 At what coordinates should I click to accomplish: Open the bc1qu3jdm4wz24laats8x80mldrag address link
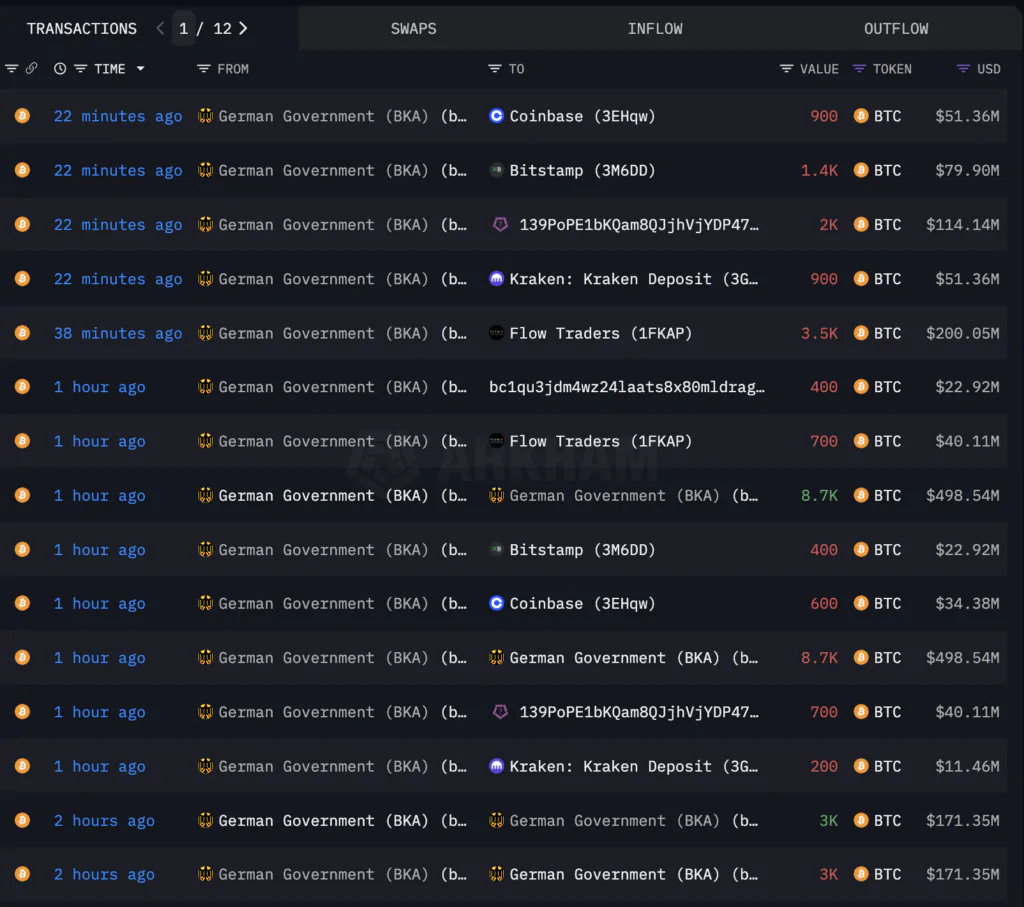[x=627, y=387]
